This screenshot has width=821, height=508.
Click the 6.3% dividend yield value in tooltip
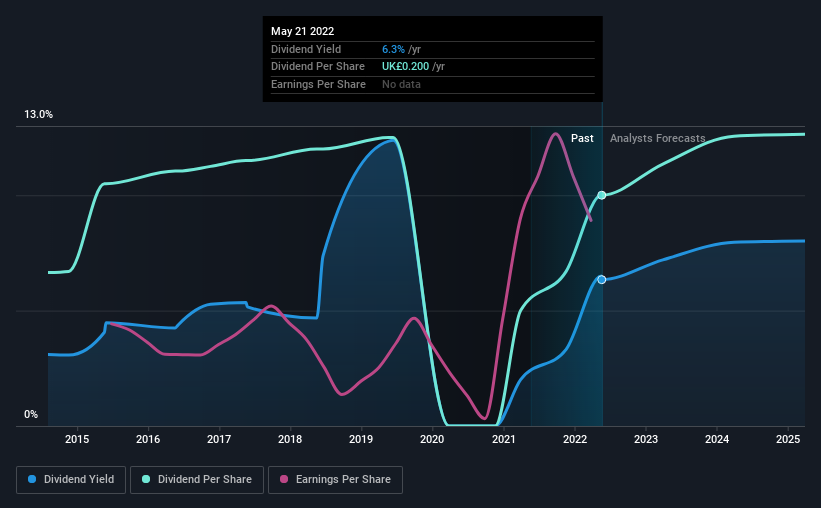pyautogui.click(x=393, y=49)
